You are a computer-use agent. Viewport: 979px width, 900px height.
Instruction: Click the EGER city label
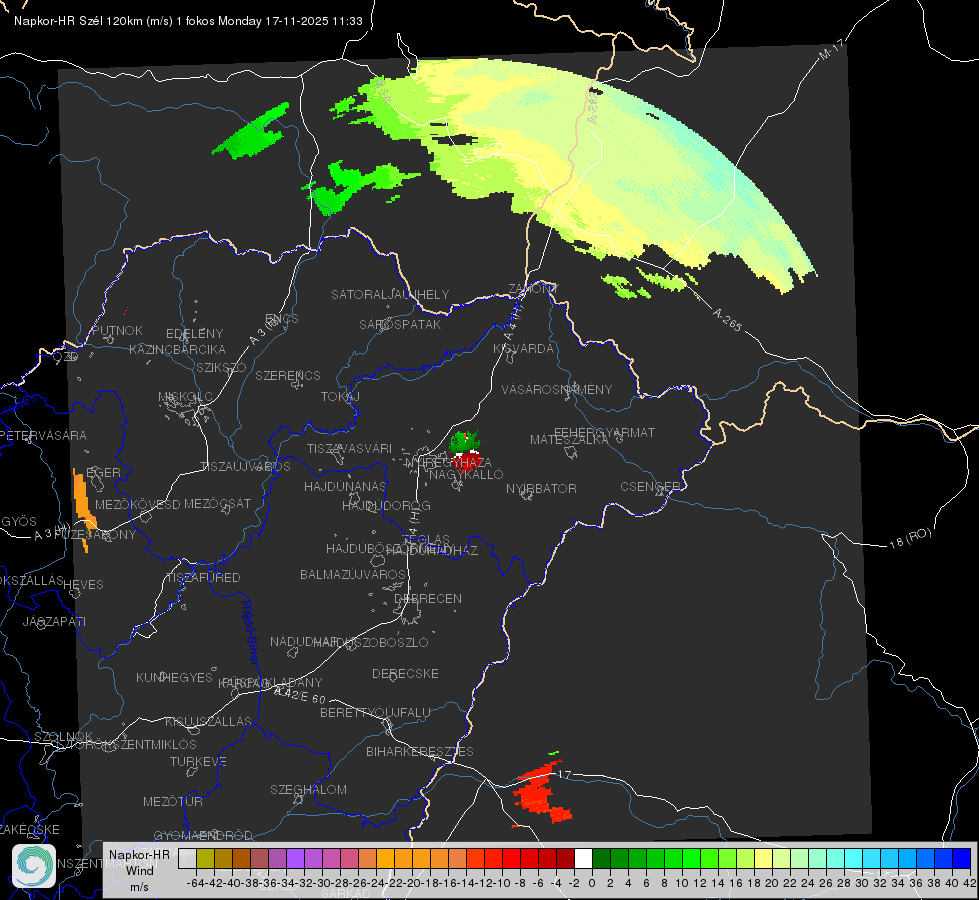(x=103, y=473)
